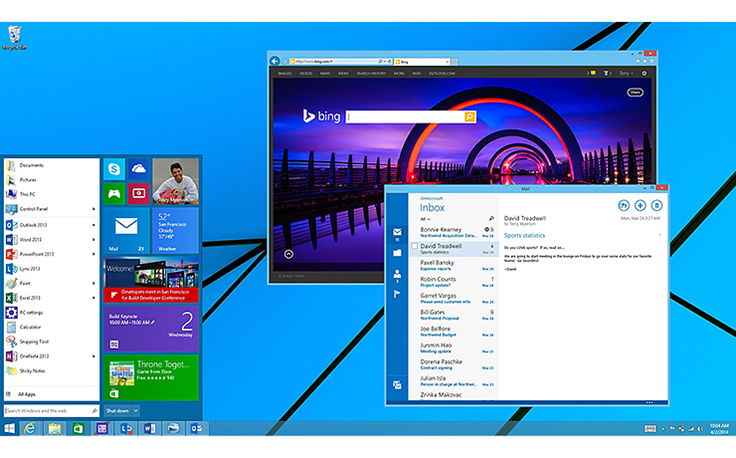Click inside the Bing search box
The height and width of the screenshot is (458, 736).
coord(405,117)
